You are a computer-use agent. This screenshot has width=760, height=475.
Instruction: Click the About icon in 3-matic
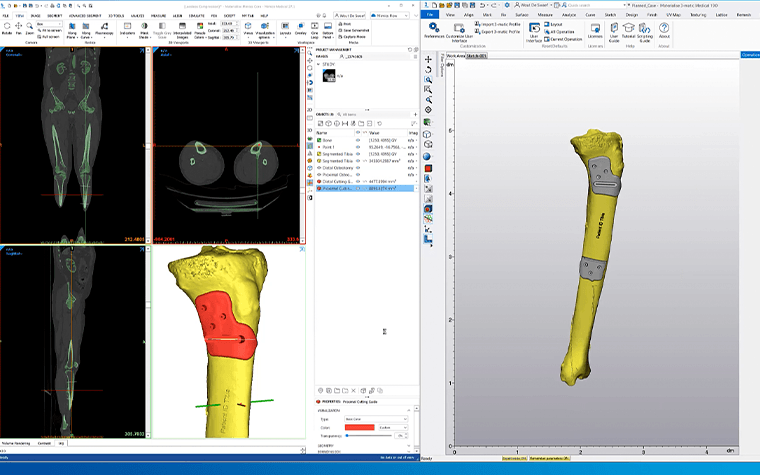coord(664,30)
